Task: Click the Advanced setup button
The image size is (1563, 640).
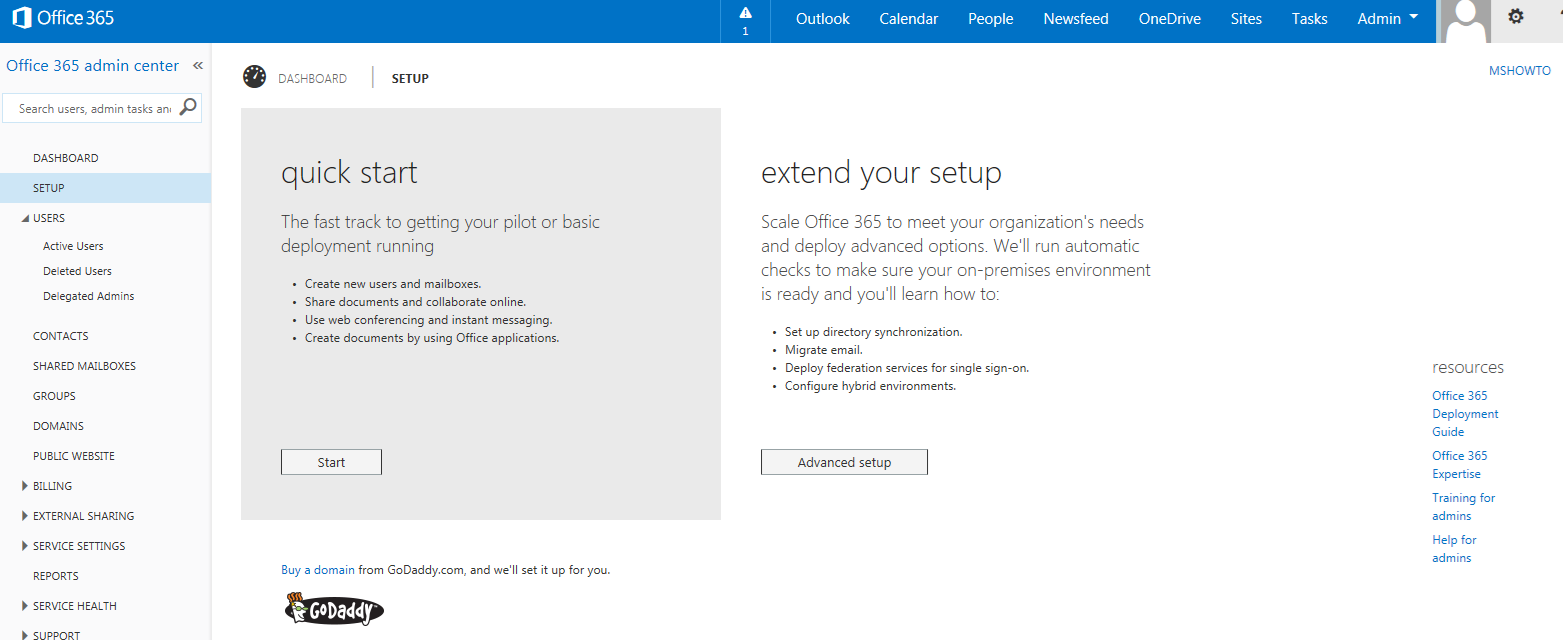Action: [x=844, y=462]
